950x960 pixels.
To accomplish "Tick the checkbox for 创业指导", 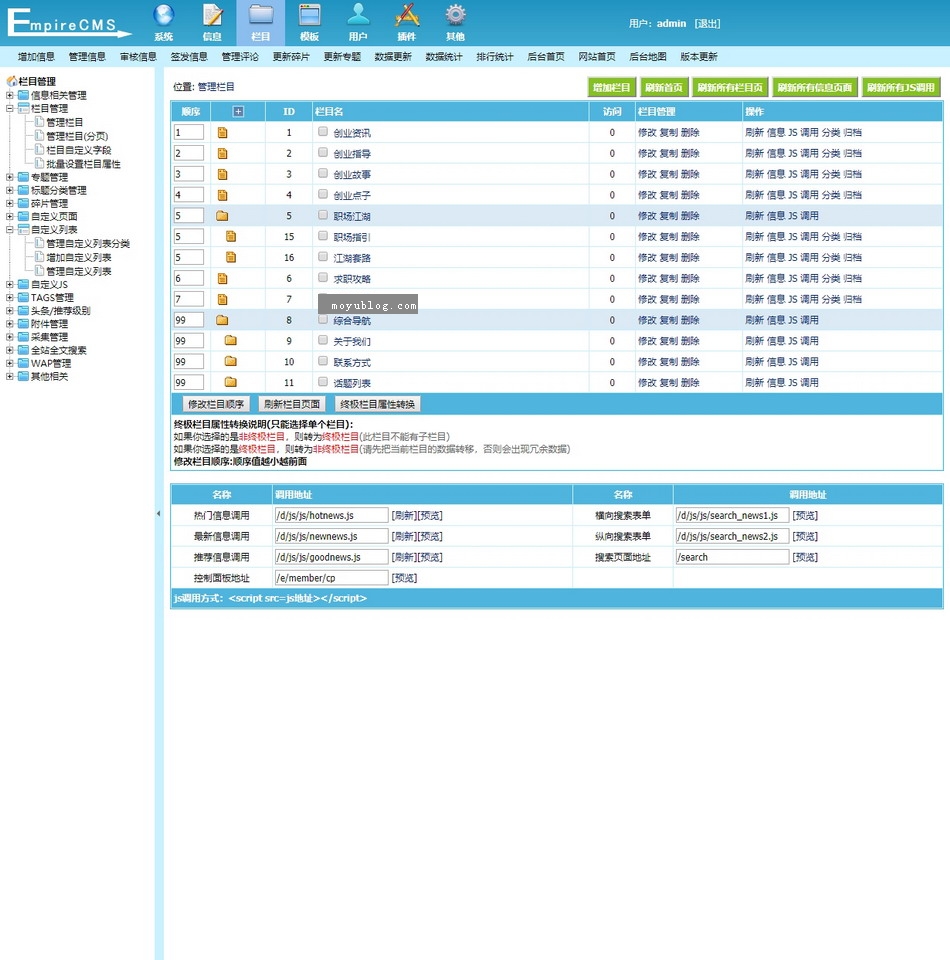I will pyautogui.click(x=323, y=152).
